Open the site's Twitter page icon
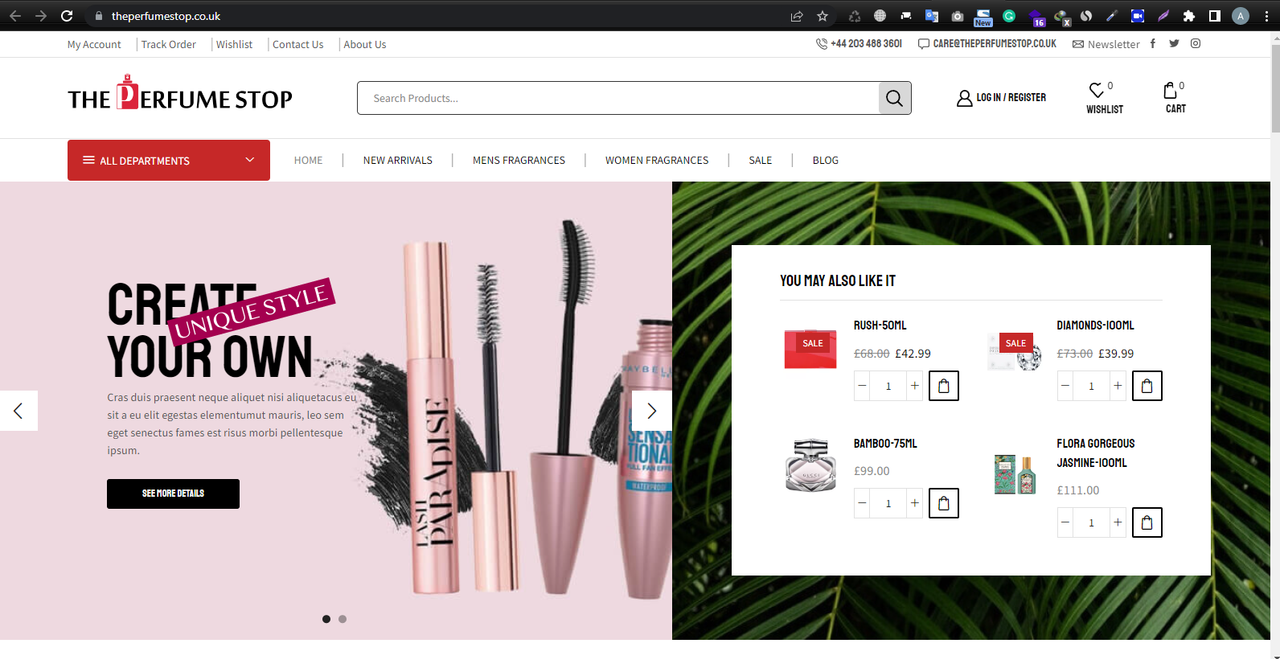The width and height of the screenshot is (1280, 659). click(1174, 44)
